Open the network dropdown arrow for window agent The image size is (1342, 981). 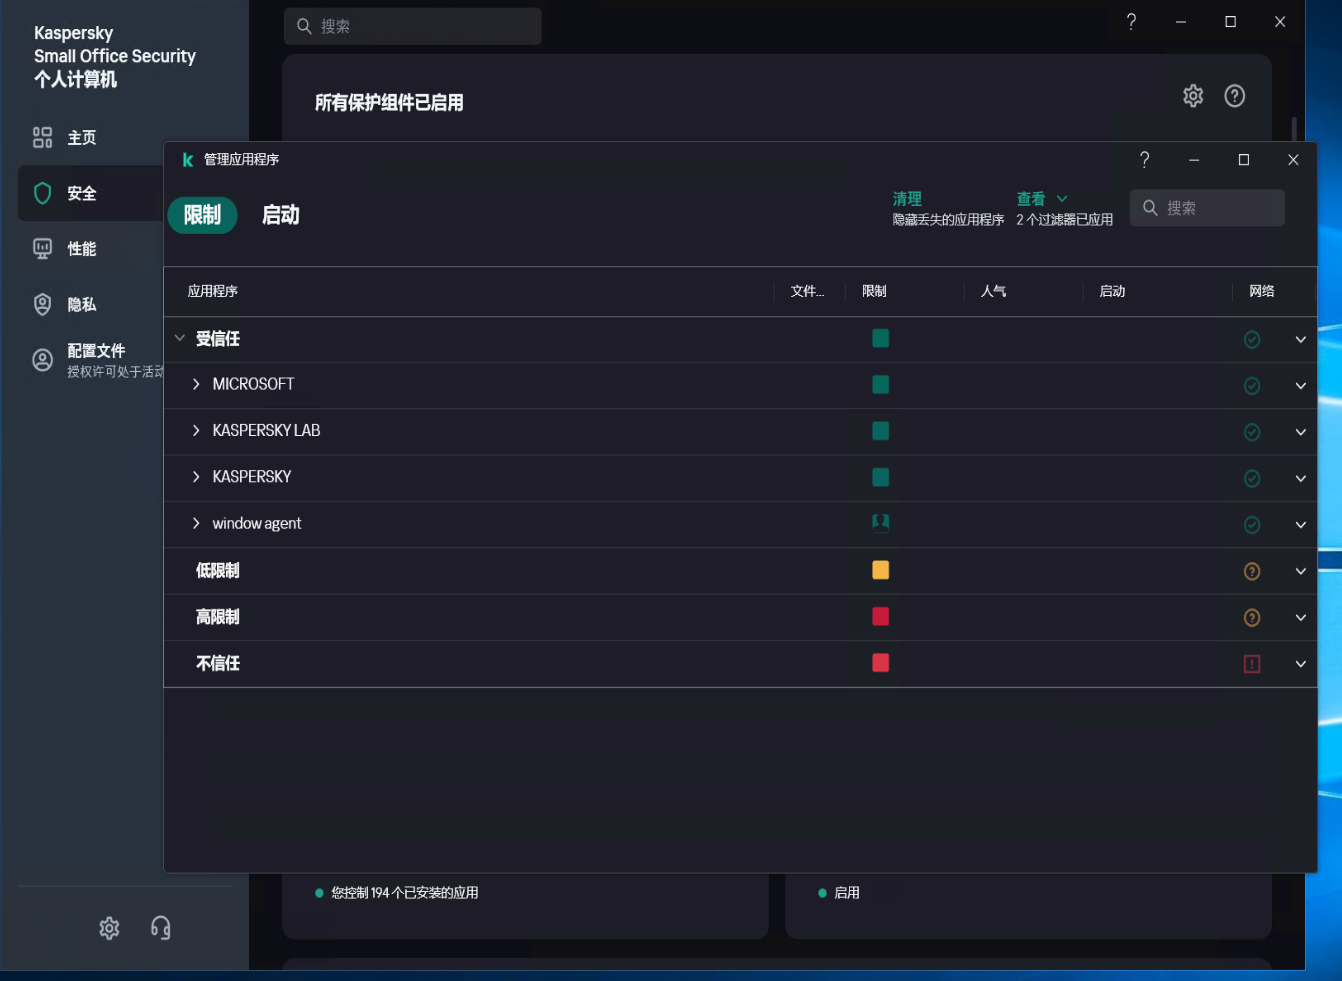click(1300, 525)
